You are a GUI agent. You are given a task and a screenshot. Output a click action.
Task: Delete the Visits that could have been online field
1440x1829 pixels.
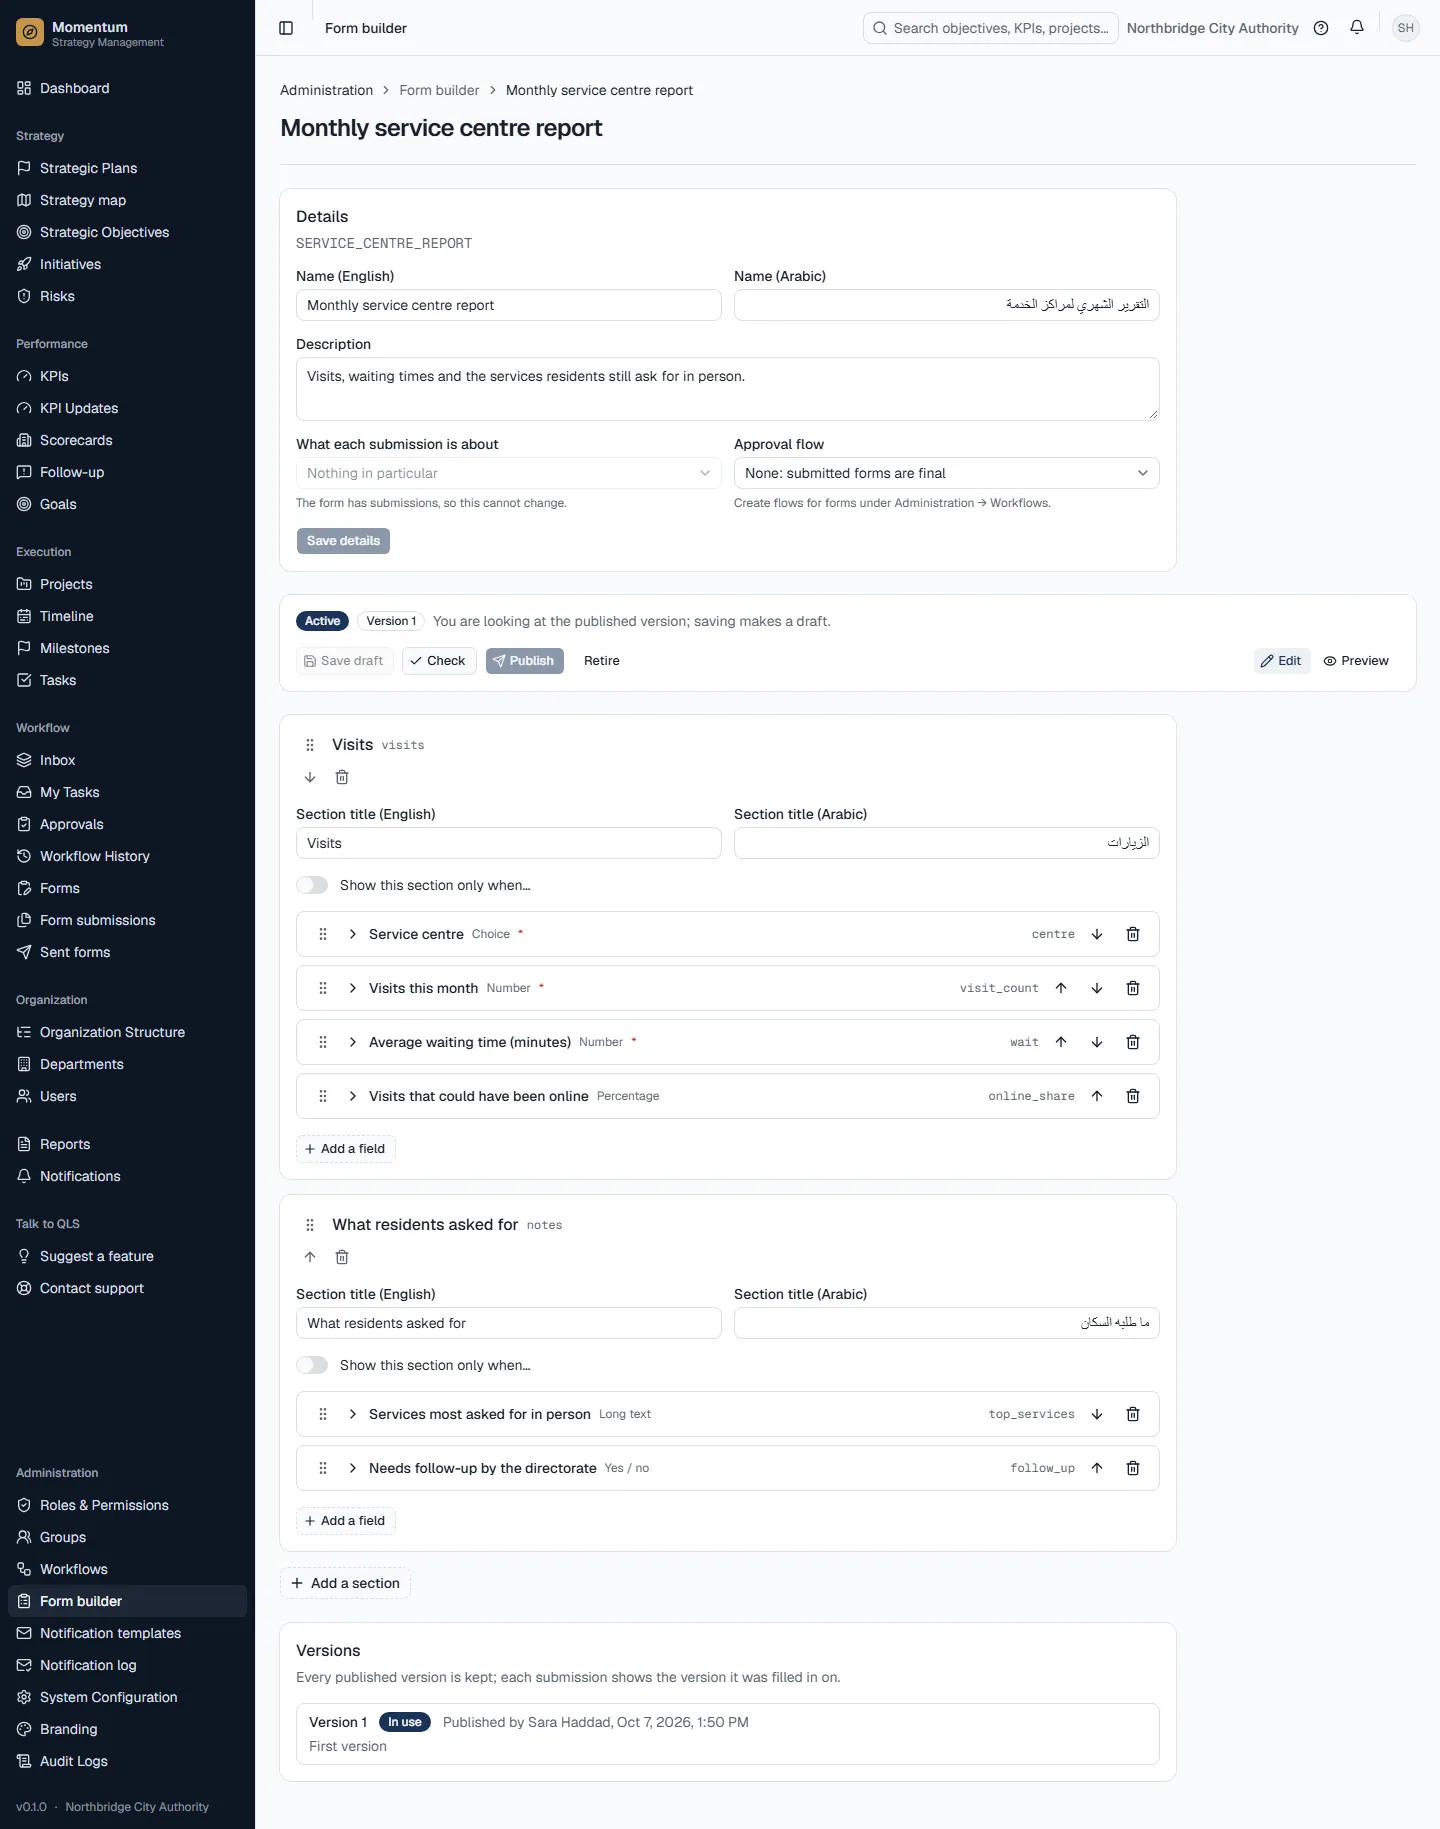[1133, 1096]
